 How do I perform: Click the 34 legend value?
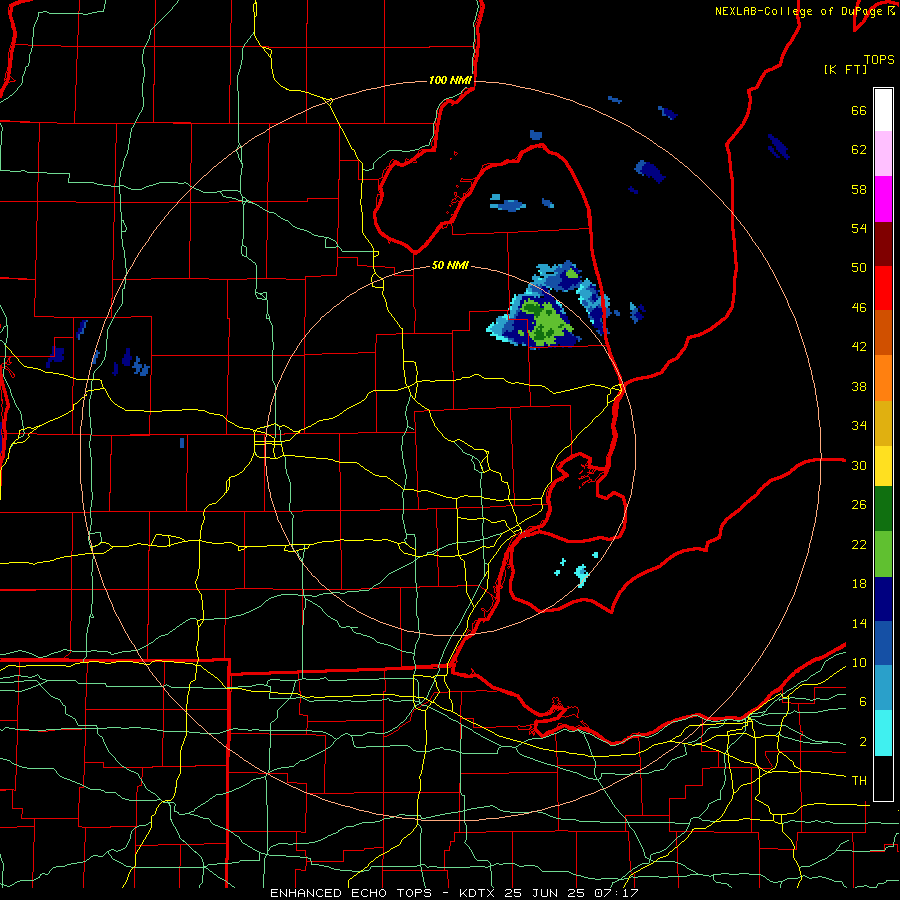pos(859,425)
